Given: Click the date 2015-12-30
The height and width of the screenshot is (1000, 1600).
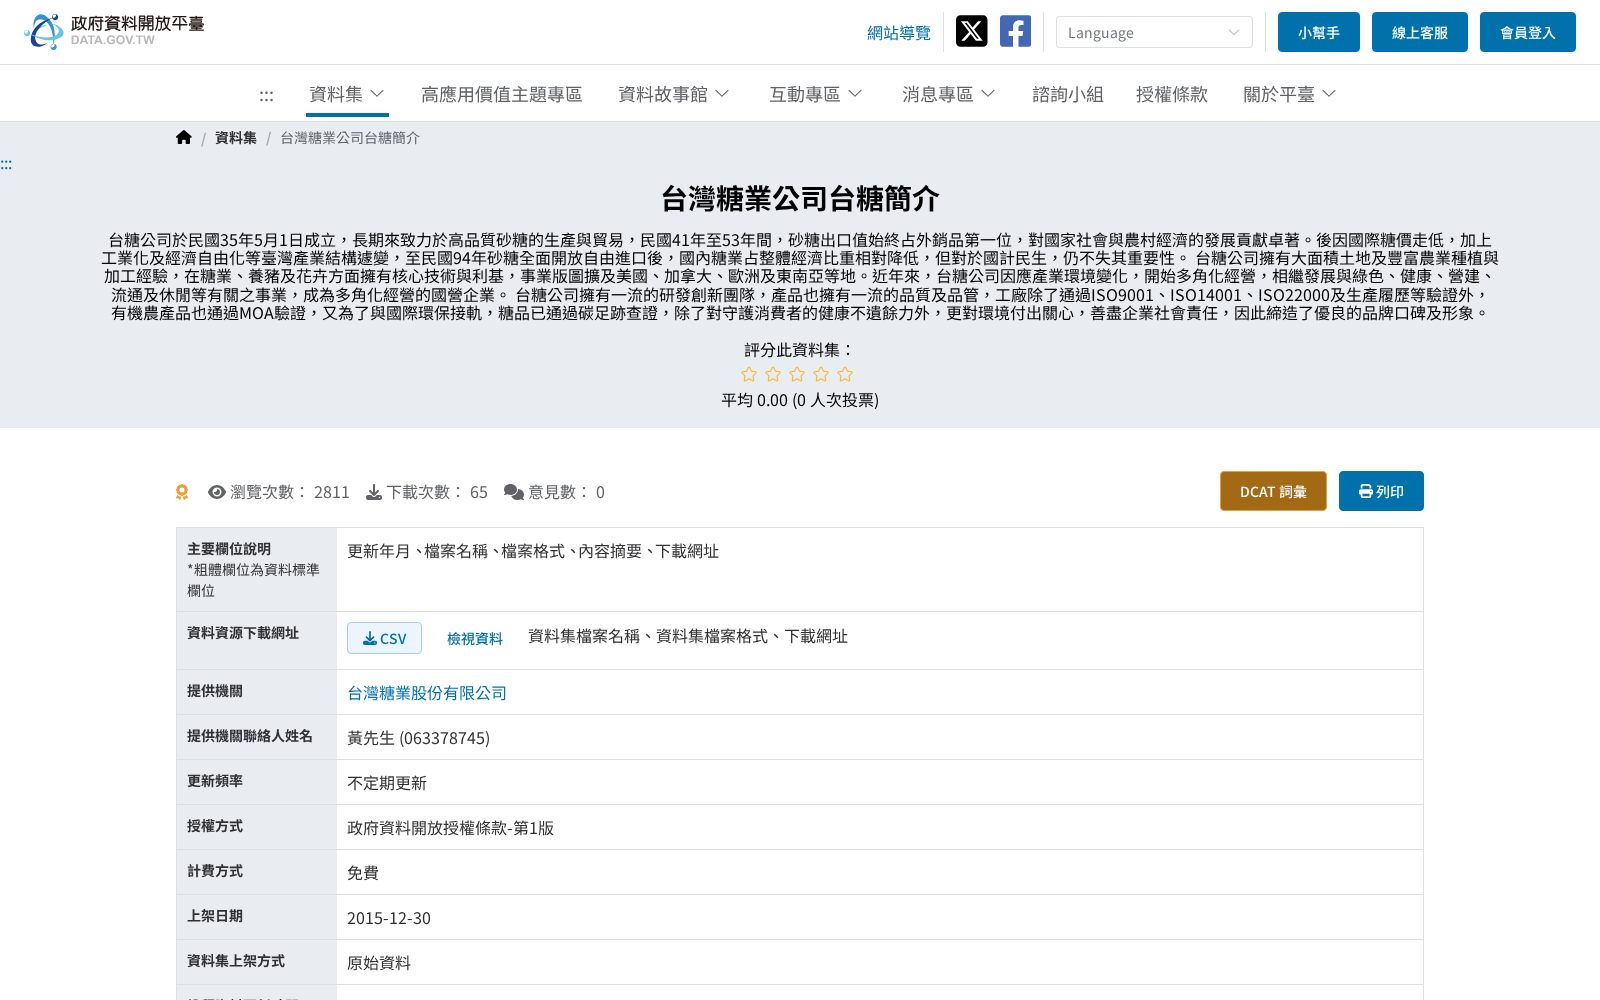Looking at the screenshot, I should [x=389, y=918].
